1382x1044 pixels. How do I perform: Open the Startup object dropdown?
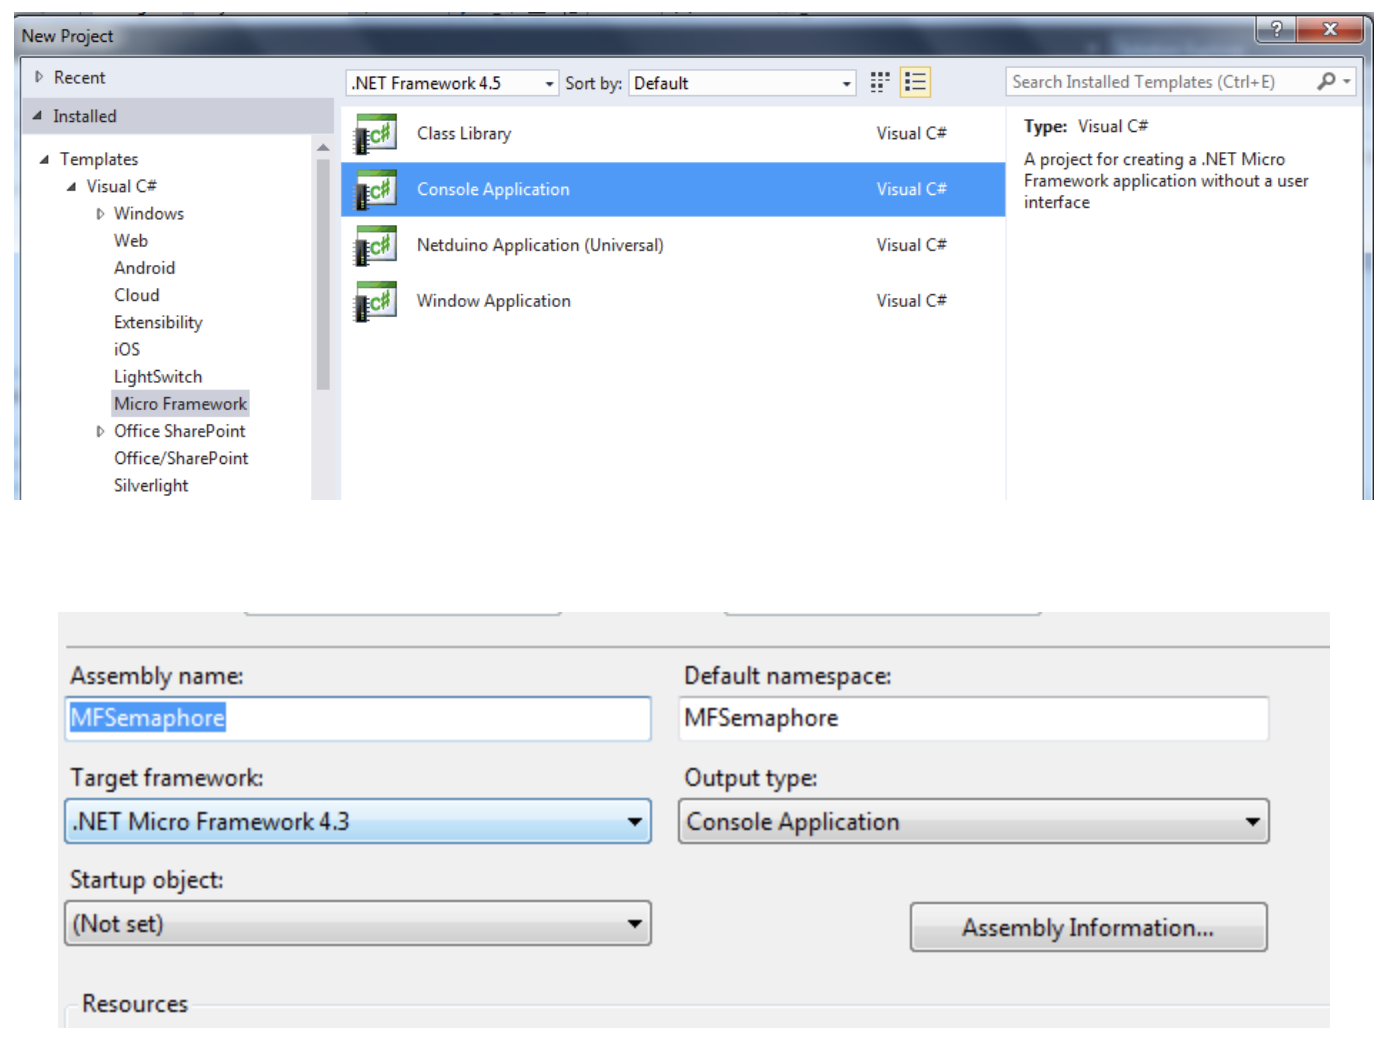(358, 923)
